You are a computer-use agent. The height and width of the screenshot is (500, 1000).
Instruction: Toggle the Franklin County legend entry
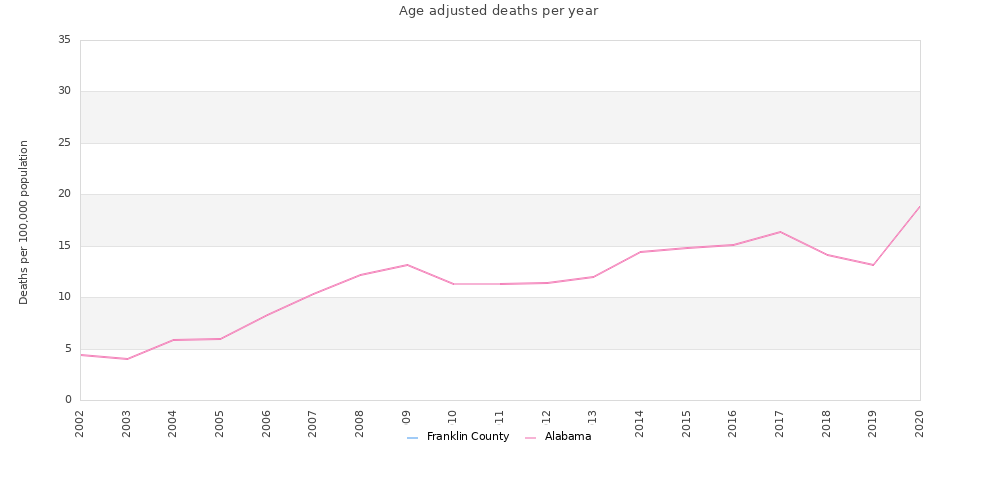click(458, 437)
